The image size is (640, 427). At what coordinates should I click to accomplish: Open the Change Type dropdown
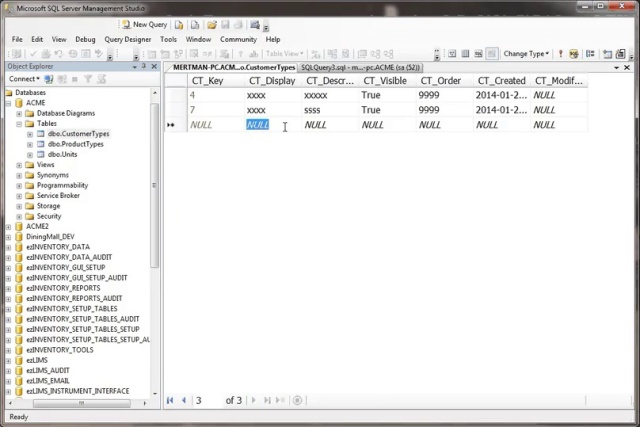526,53
